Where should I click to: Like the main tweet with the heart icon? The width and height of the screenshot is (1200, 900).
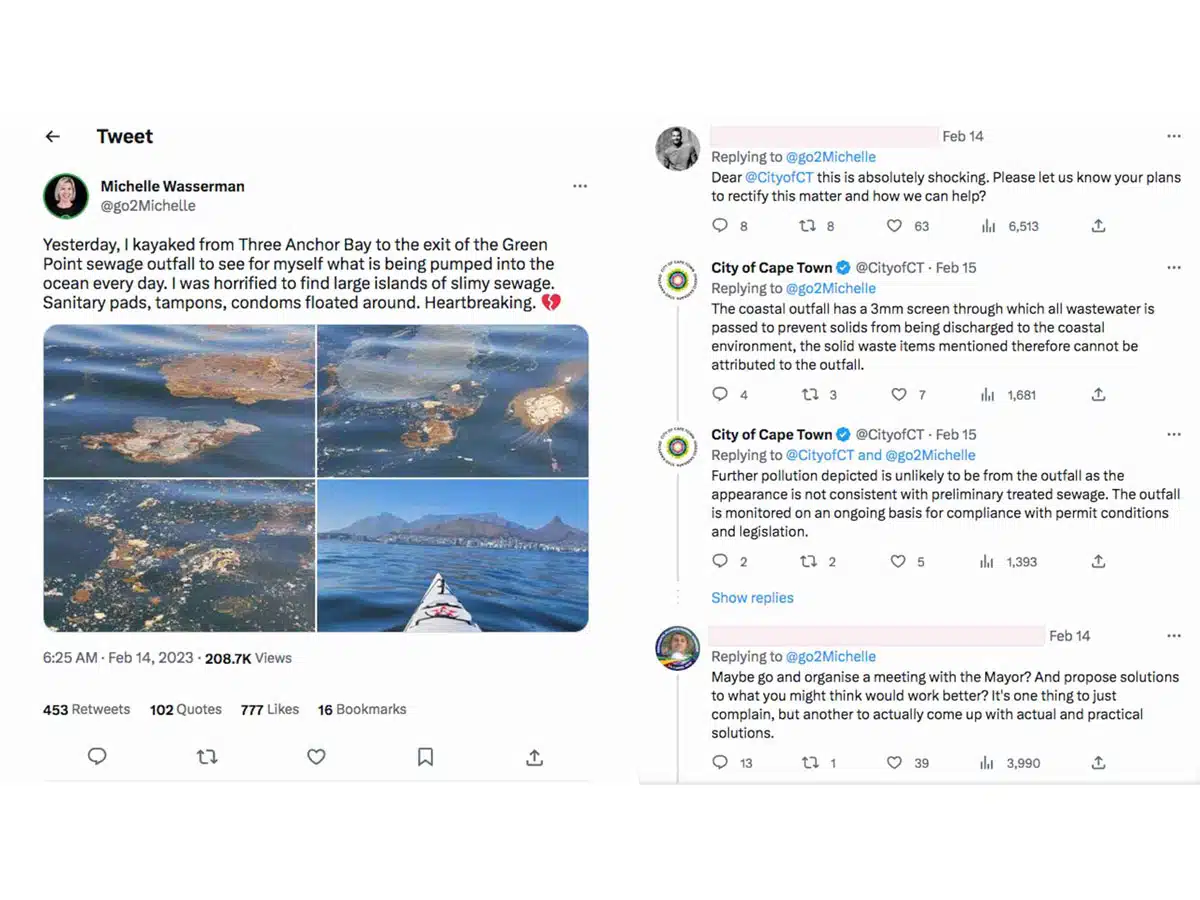[x=316, y=757]
